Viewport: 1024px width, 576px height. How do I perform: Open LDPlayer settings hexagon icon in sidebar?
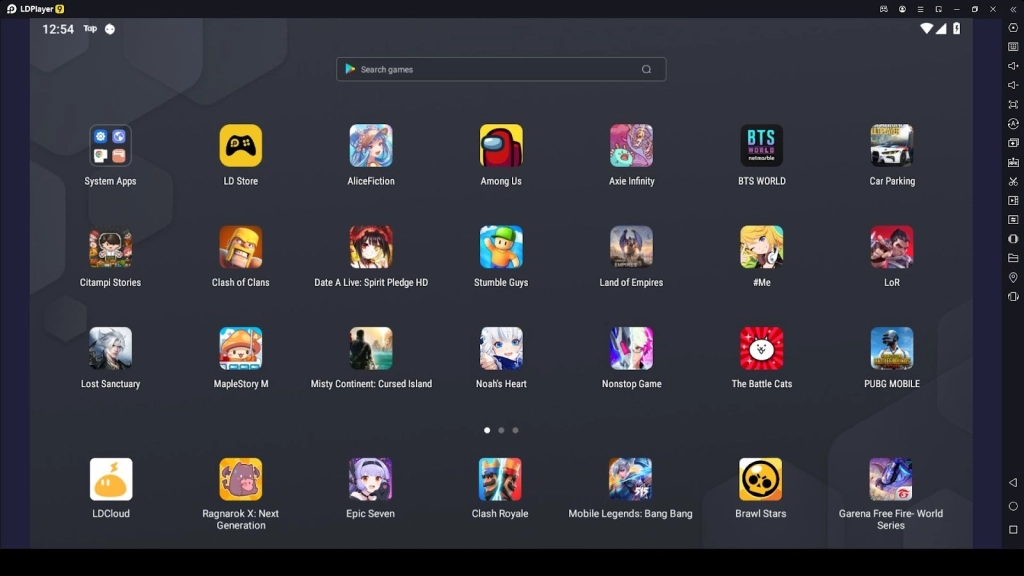pyautogui.click(x=1013, y=27)
